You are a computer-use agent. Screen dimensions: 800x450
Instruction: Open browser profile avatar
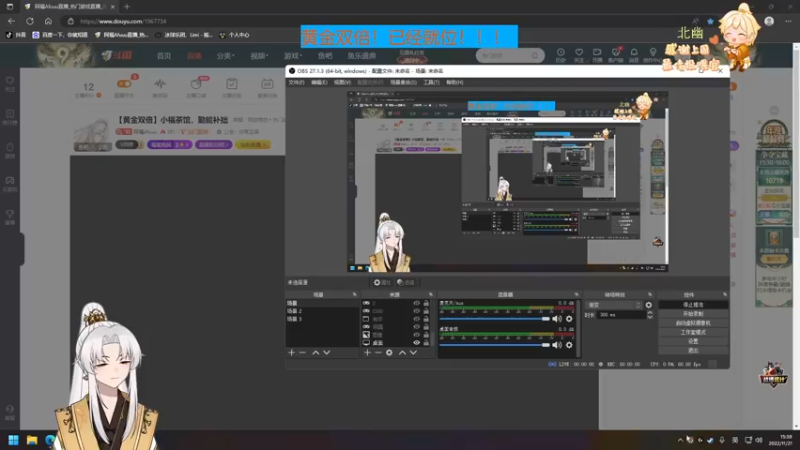[769, 21]
